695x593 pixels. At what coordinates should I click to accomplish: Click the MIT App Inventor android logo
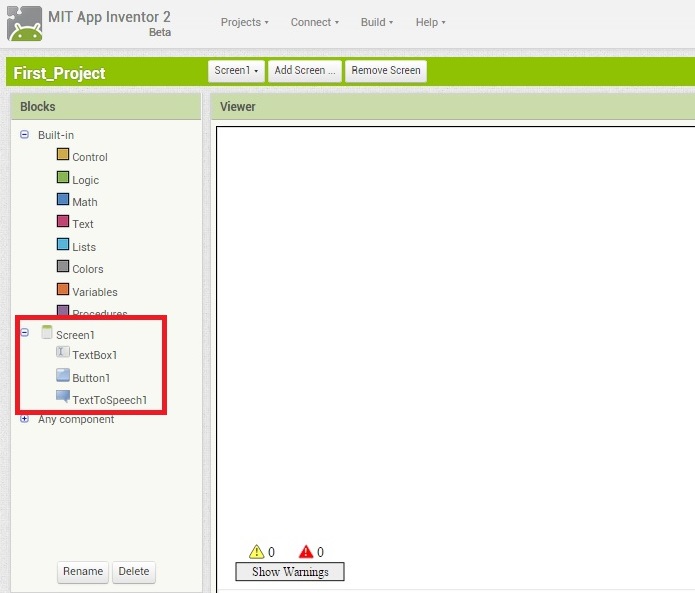tap(25, 23)
